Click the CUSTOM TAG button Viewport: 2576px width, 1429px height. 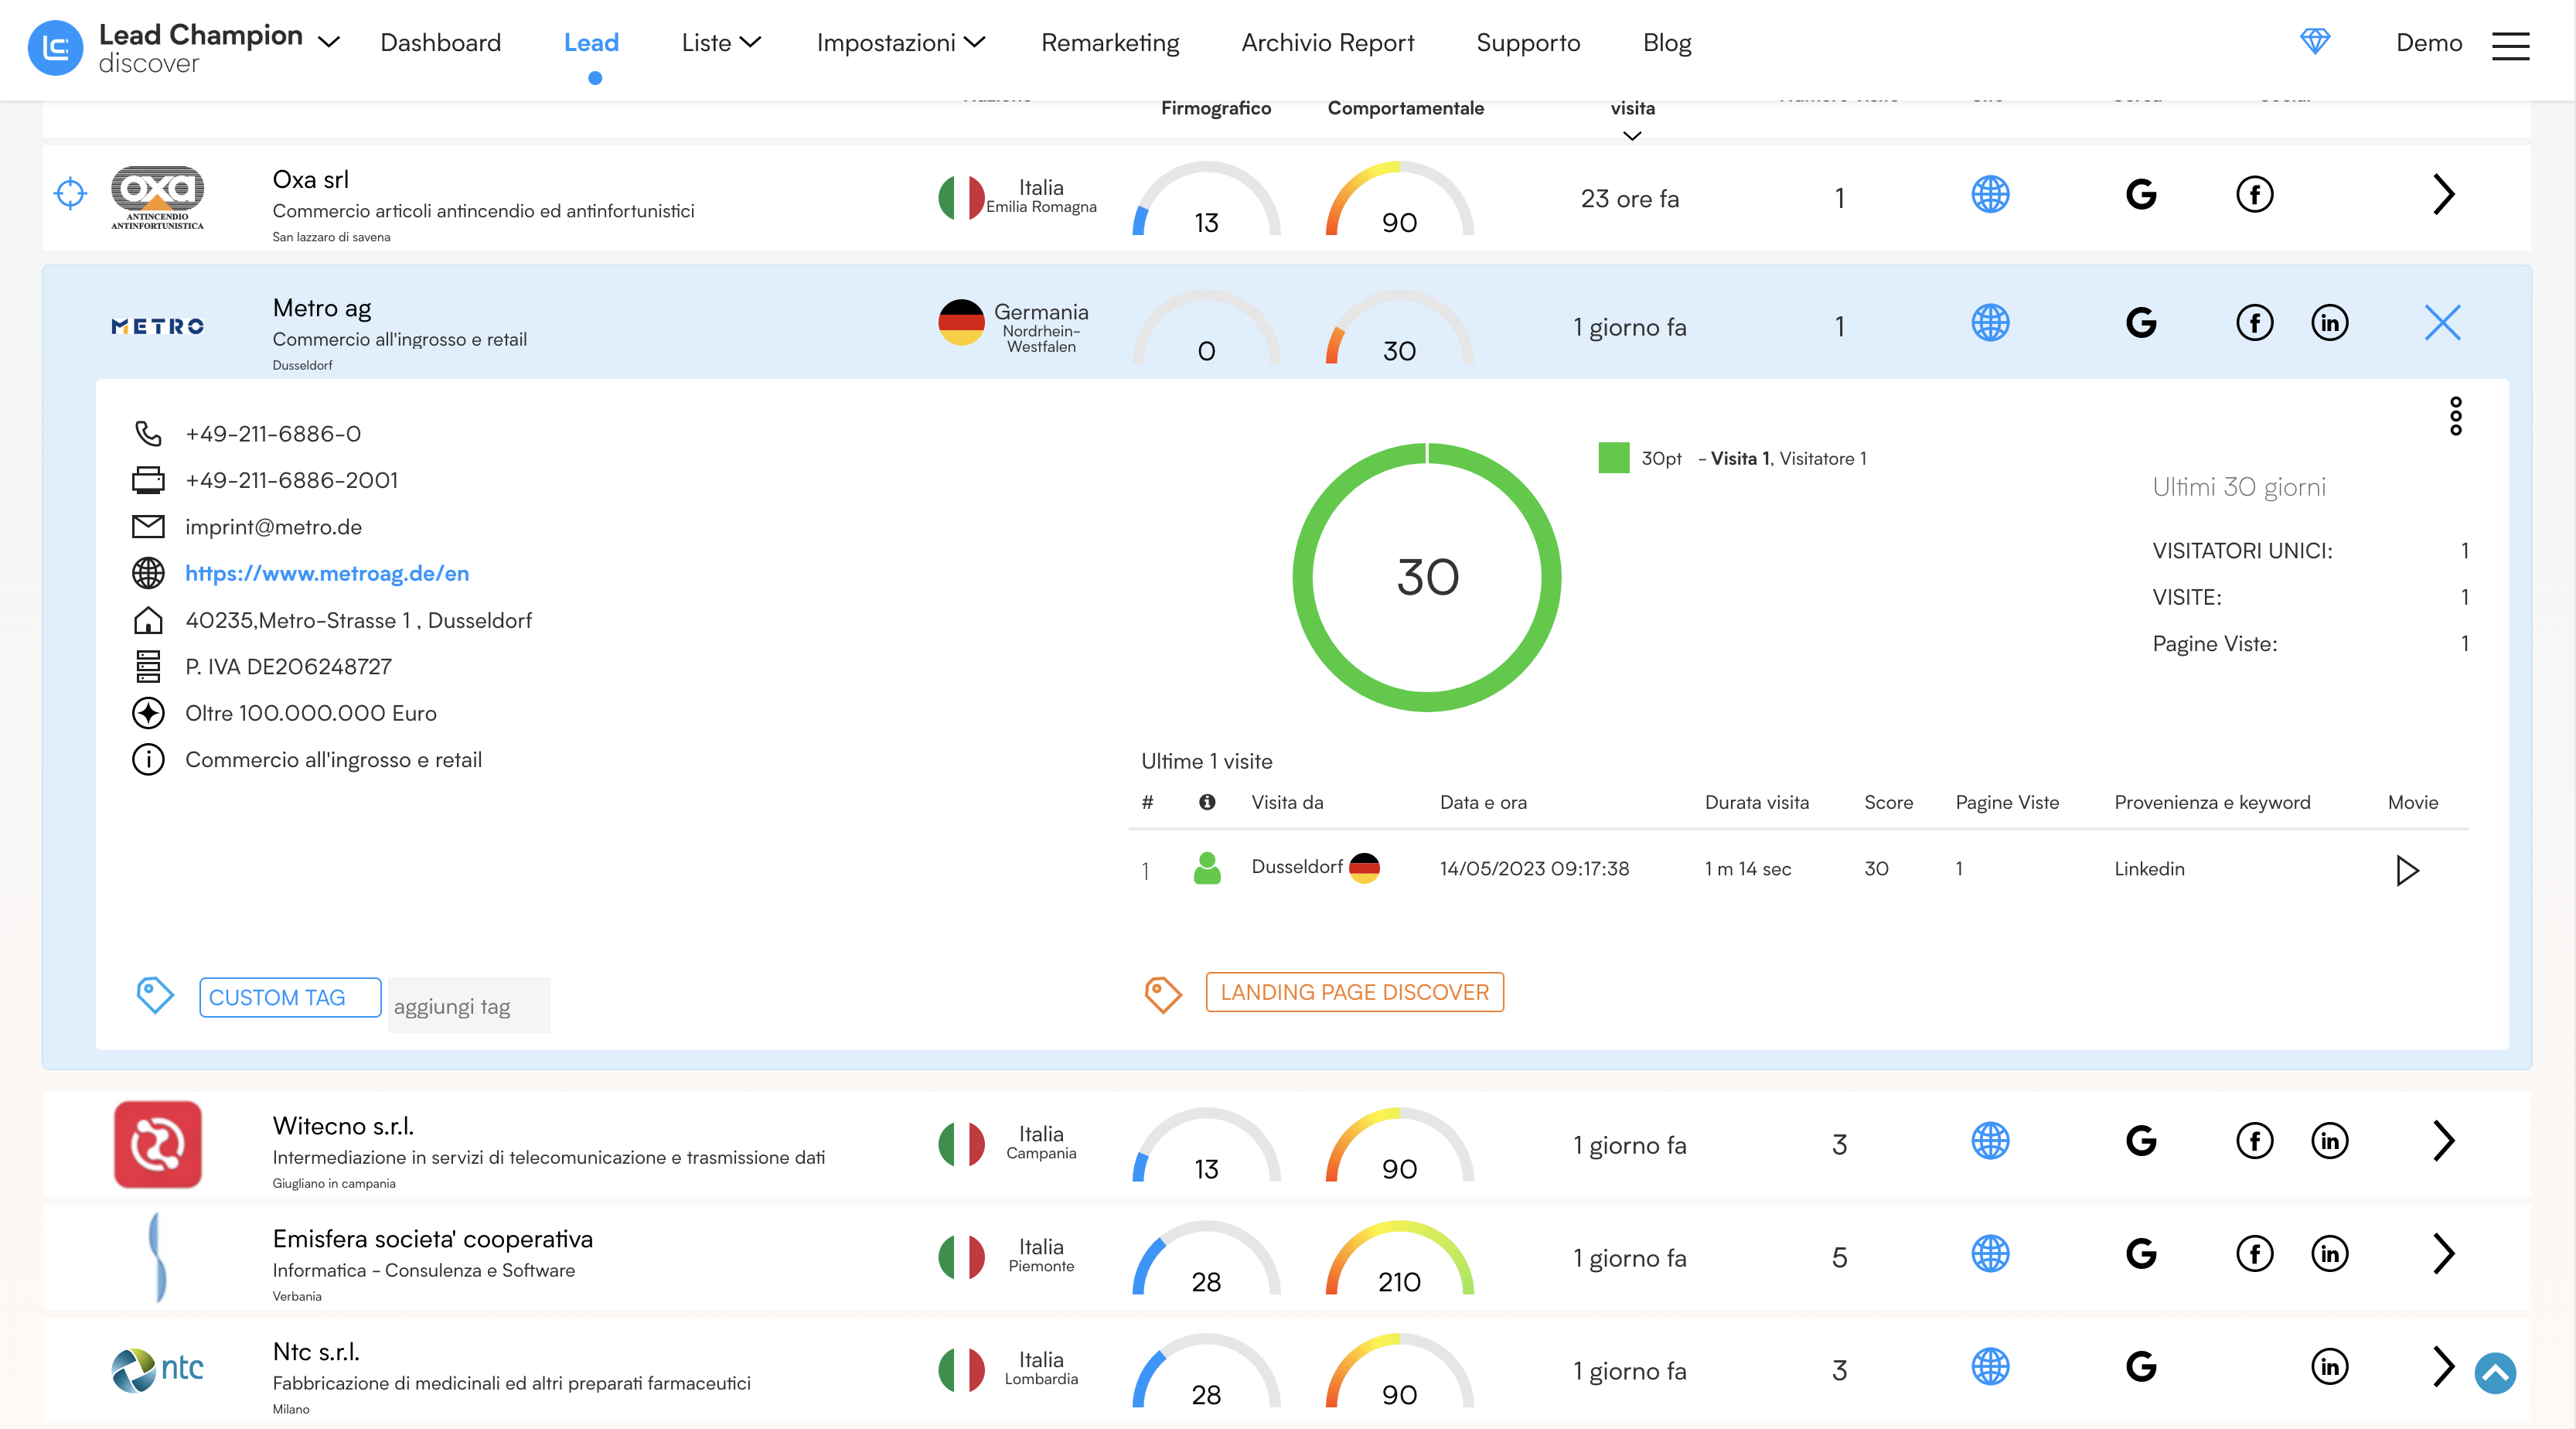click(289, 997)
